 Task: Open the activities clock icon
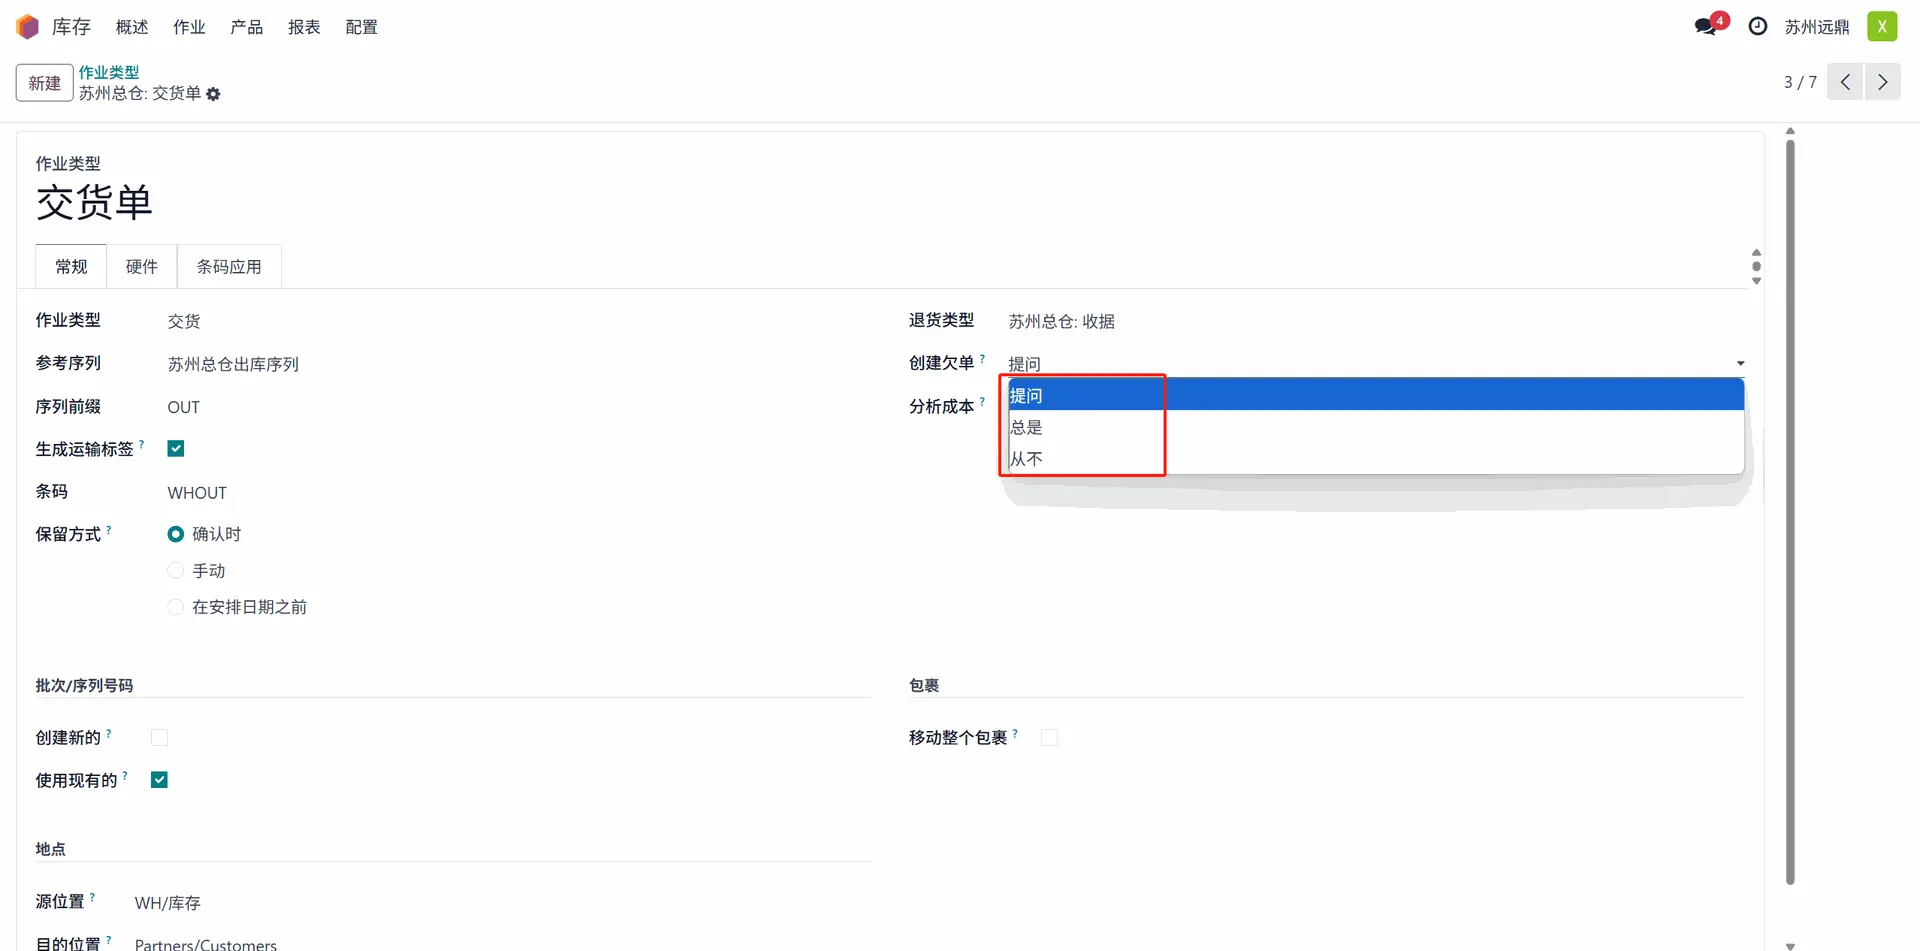(1758, 27)
